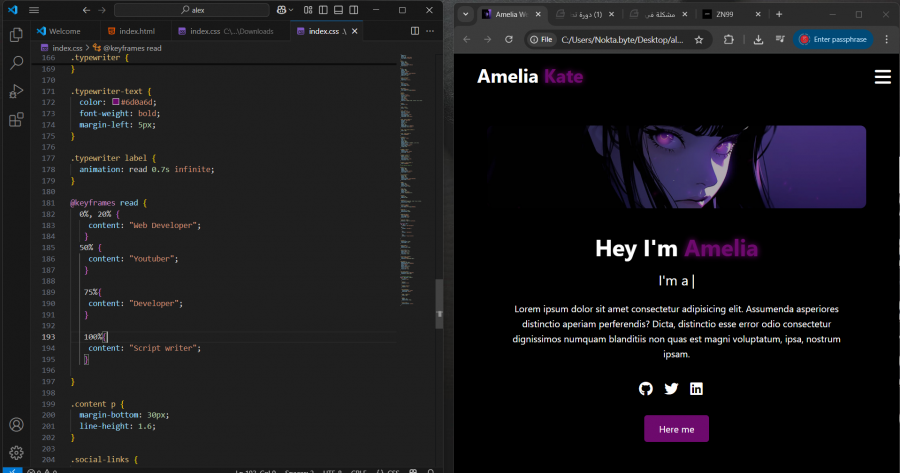Open the Explorer view in VS Code
Screen dimensions: 900x473
tap(16, 34)
